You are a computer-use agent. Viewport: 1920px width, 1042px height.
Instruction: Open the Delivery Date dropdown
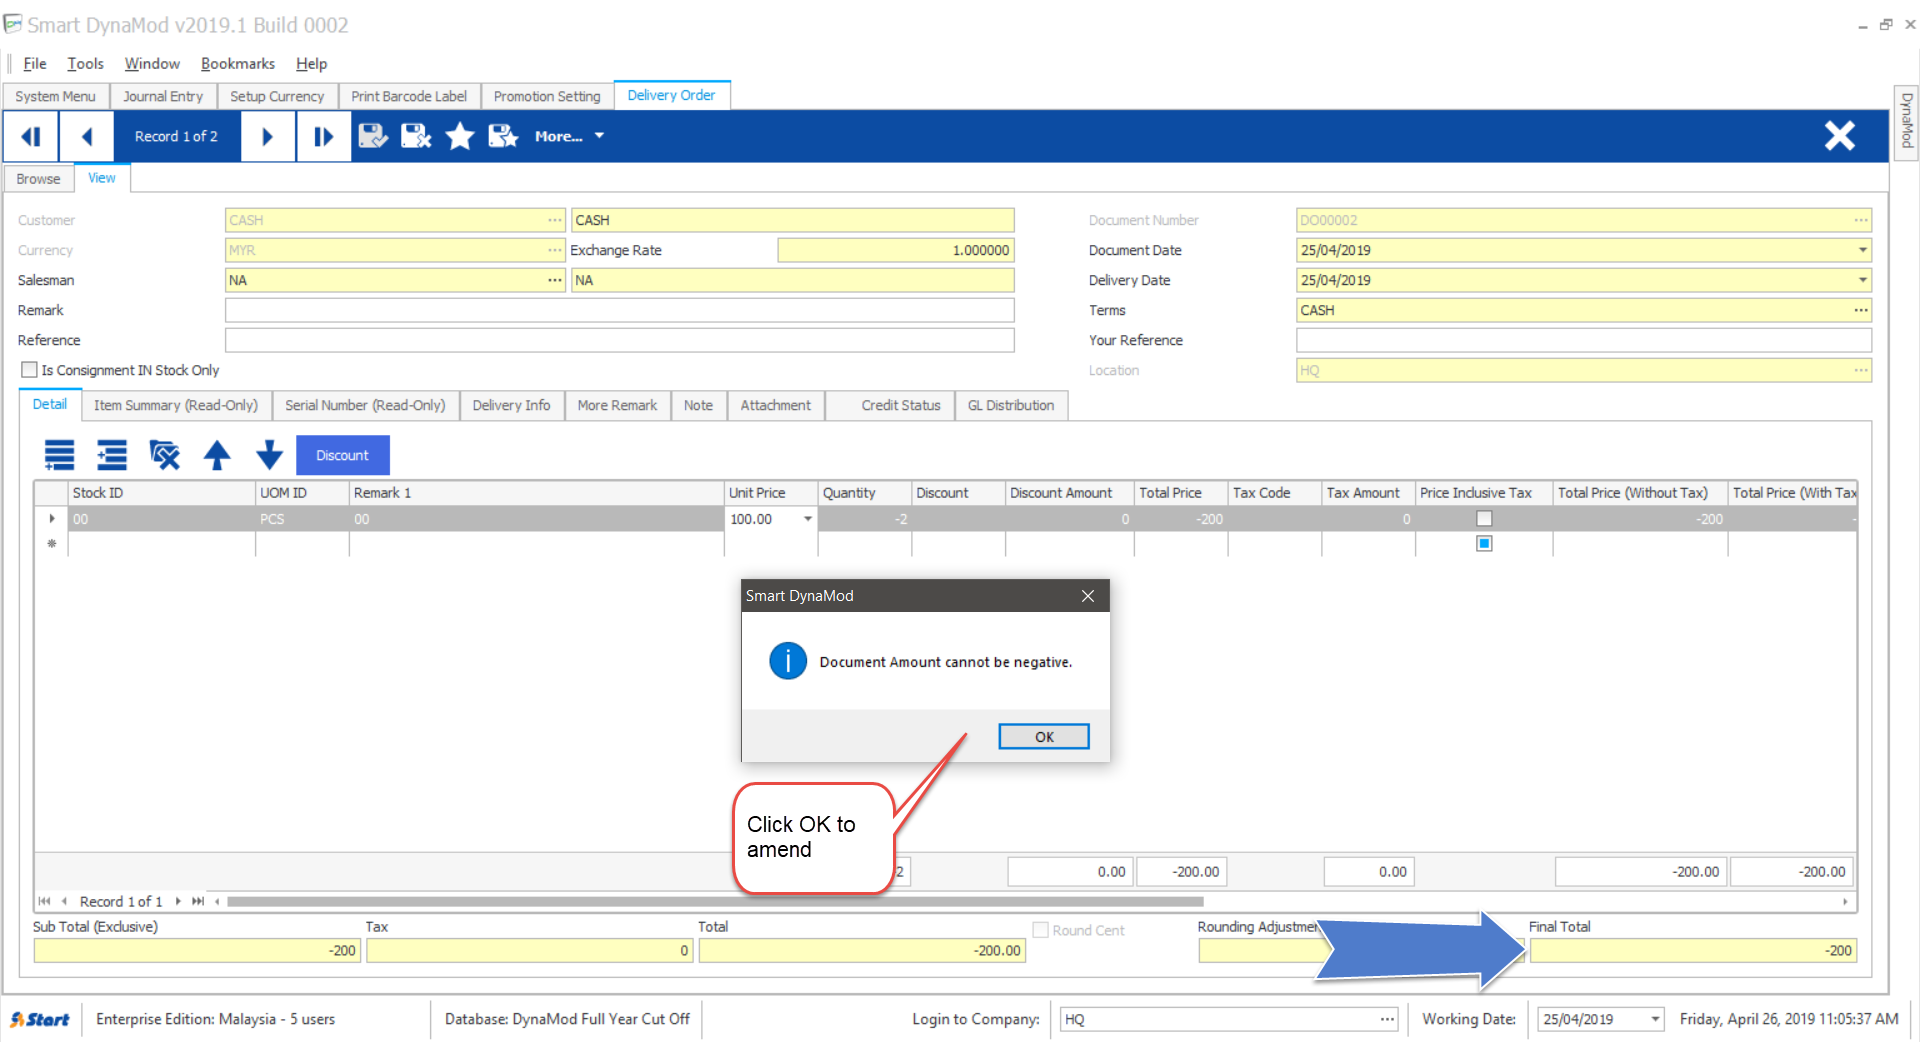pyautogui.click(x=1862, y=280)
